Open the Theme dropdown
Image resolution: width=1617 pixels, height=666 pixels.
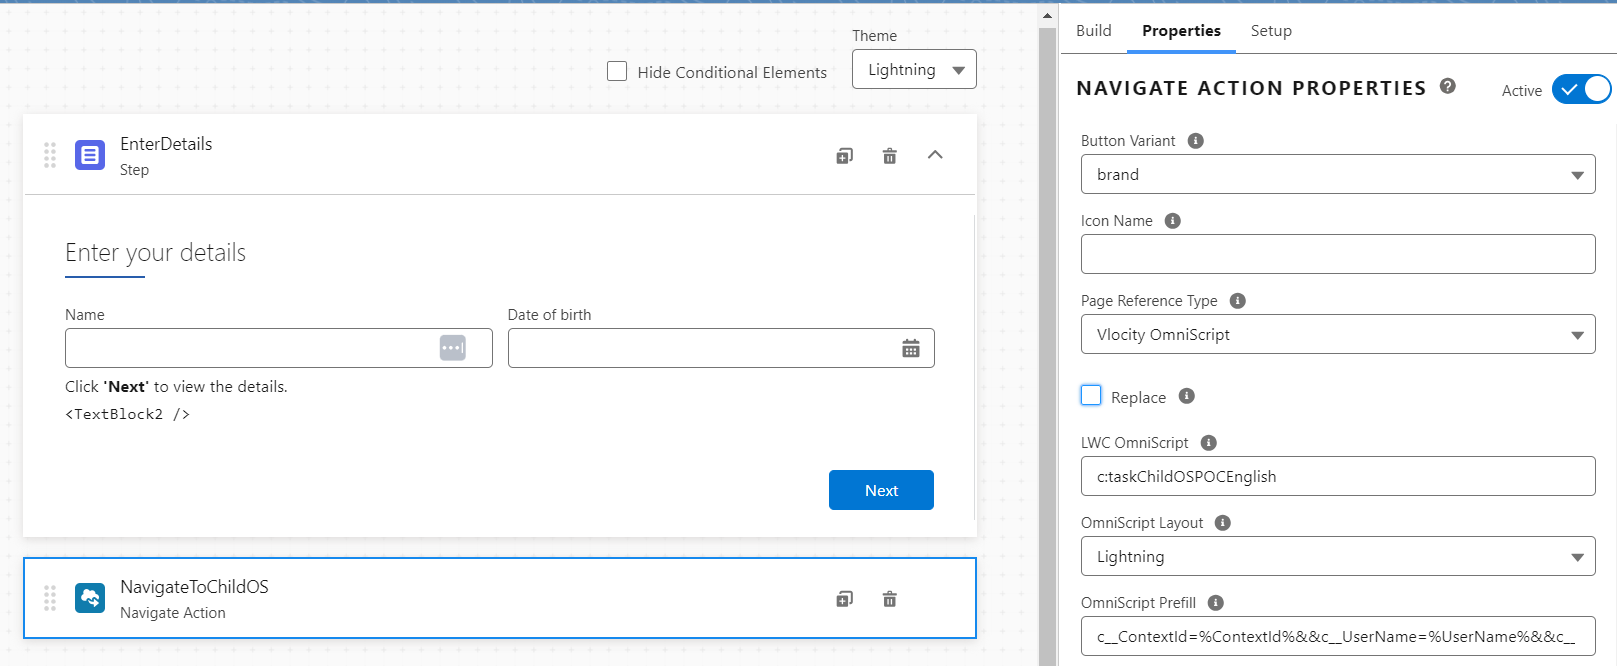click(x=914, y=70)
